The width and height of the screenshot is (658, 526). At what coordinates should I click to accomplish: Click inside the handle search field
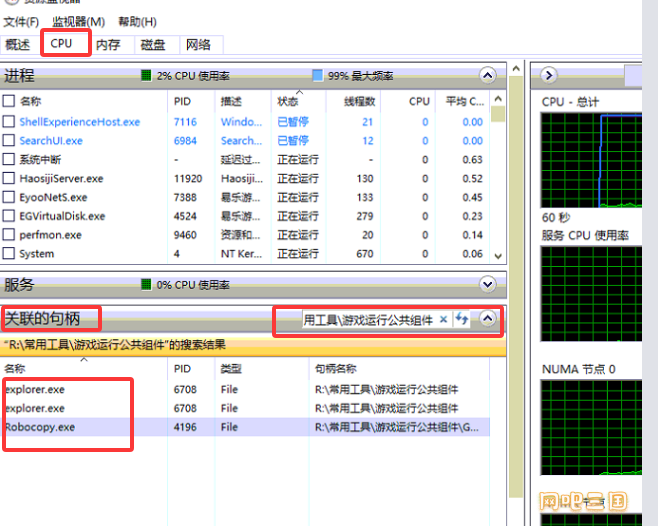368,320
